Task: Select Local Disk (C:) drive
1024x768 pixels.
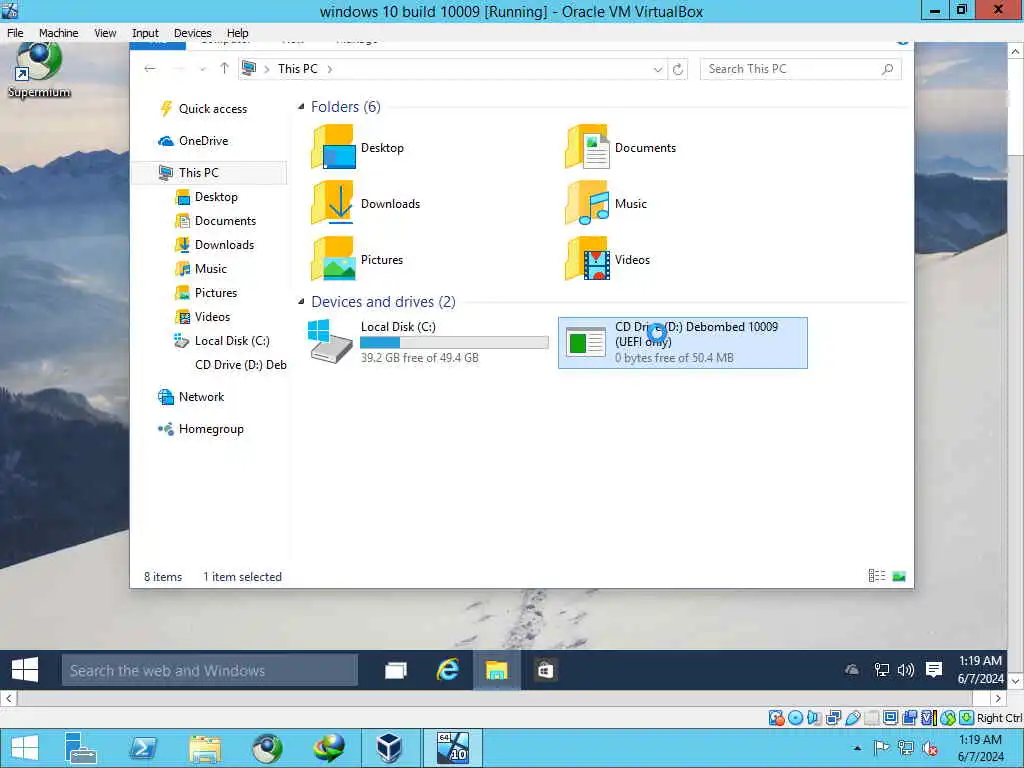Action: [428, 342]
